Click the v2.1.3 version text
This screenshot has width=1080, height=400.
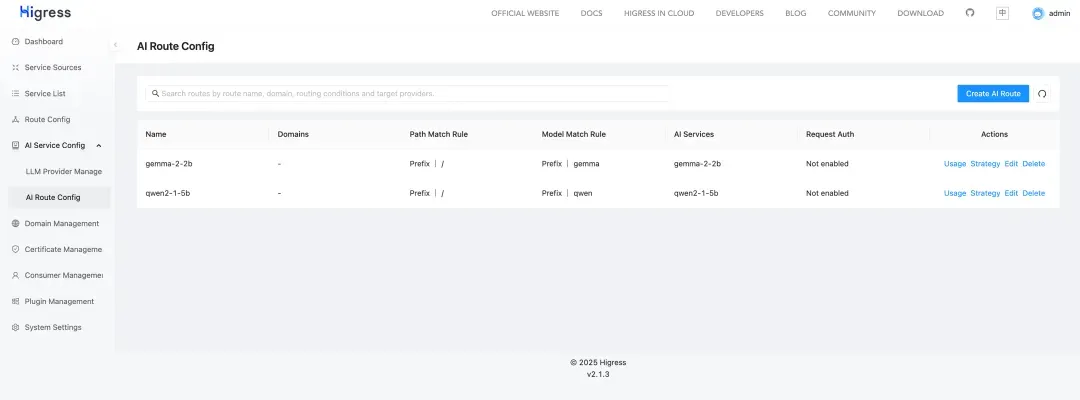598,375
